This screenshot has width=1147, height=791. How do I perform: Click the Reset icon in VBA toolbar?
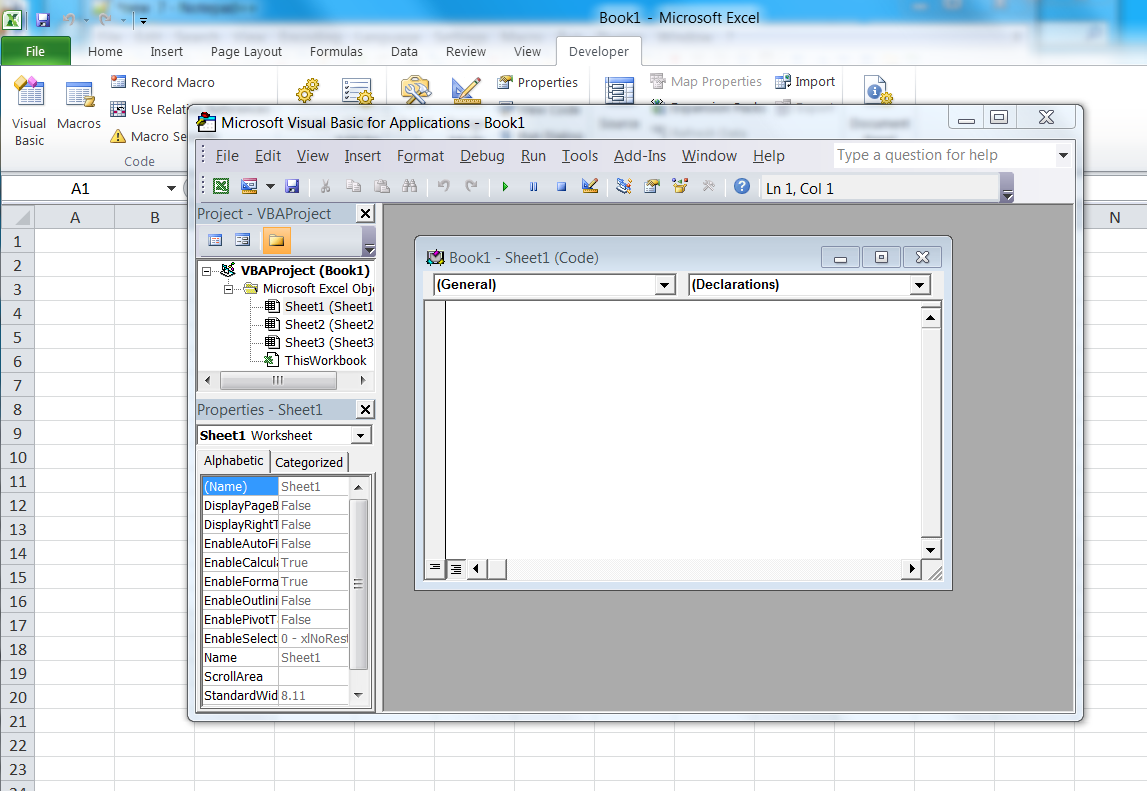pos(561,186)
